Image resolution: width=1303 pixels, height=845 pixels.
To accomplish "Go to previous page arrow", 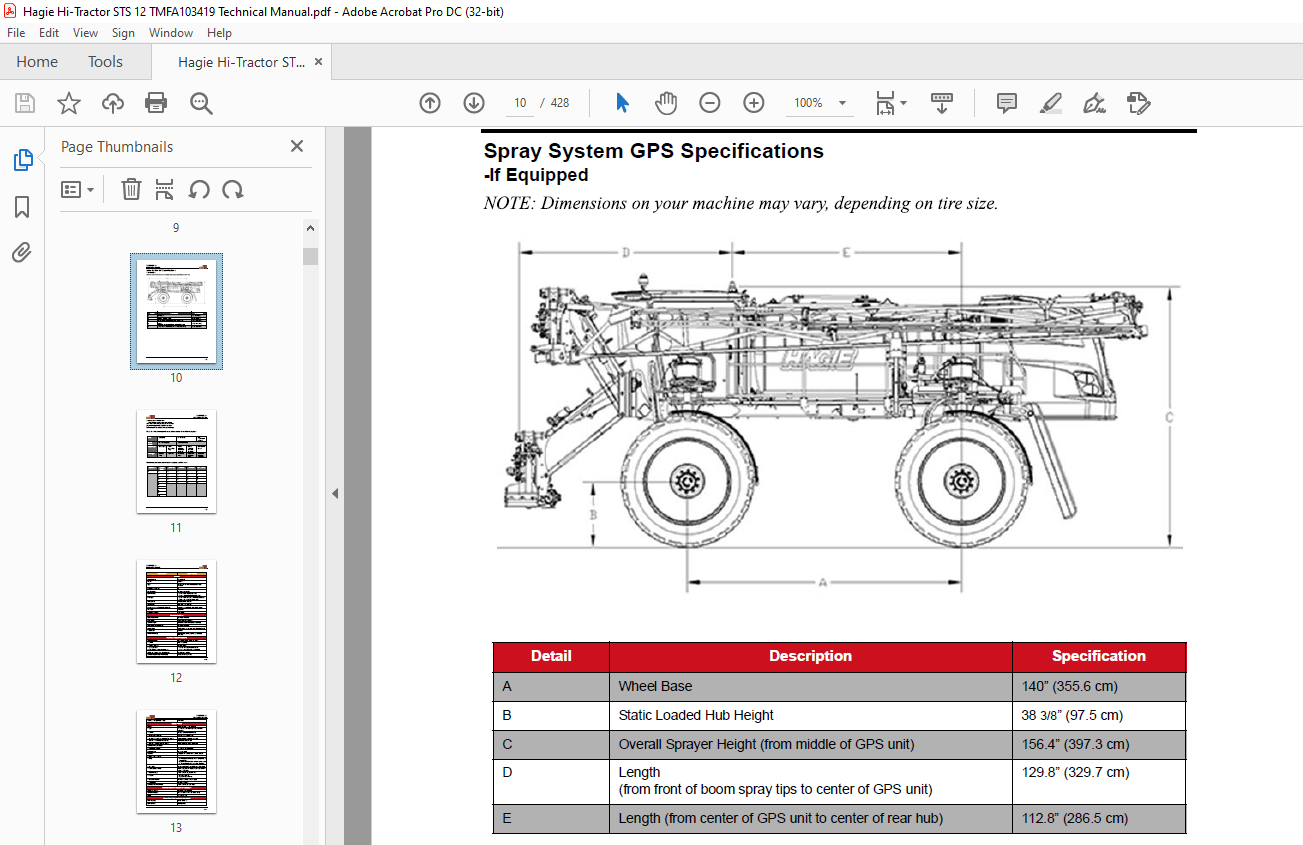I will click(430, 103).
